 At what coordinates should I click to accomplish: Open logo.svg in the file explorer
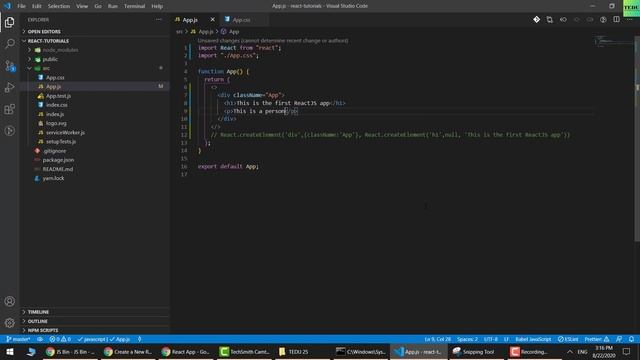[95, 123]
